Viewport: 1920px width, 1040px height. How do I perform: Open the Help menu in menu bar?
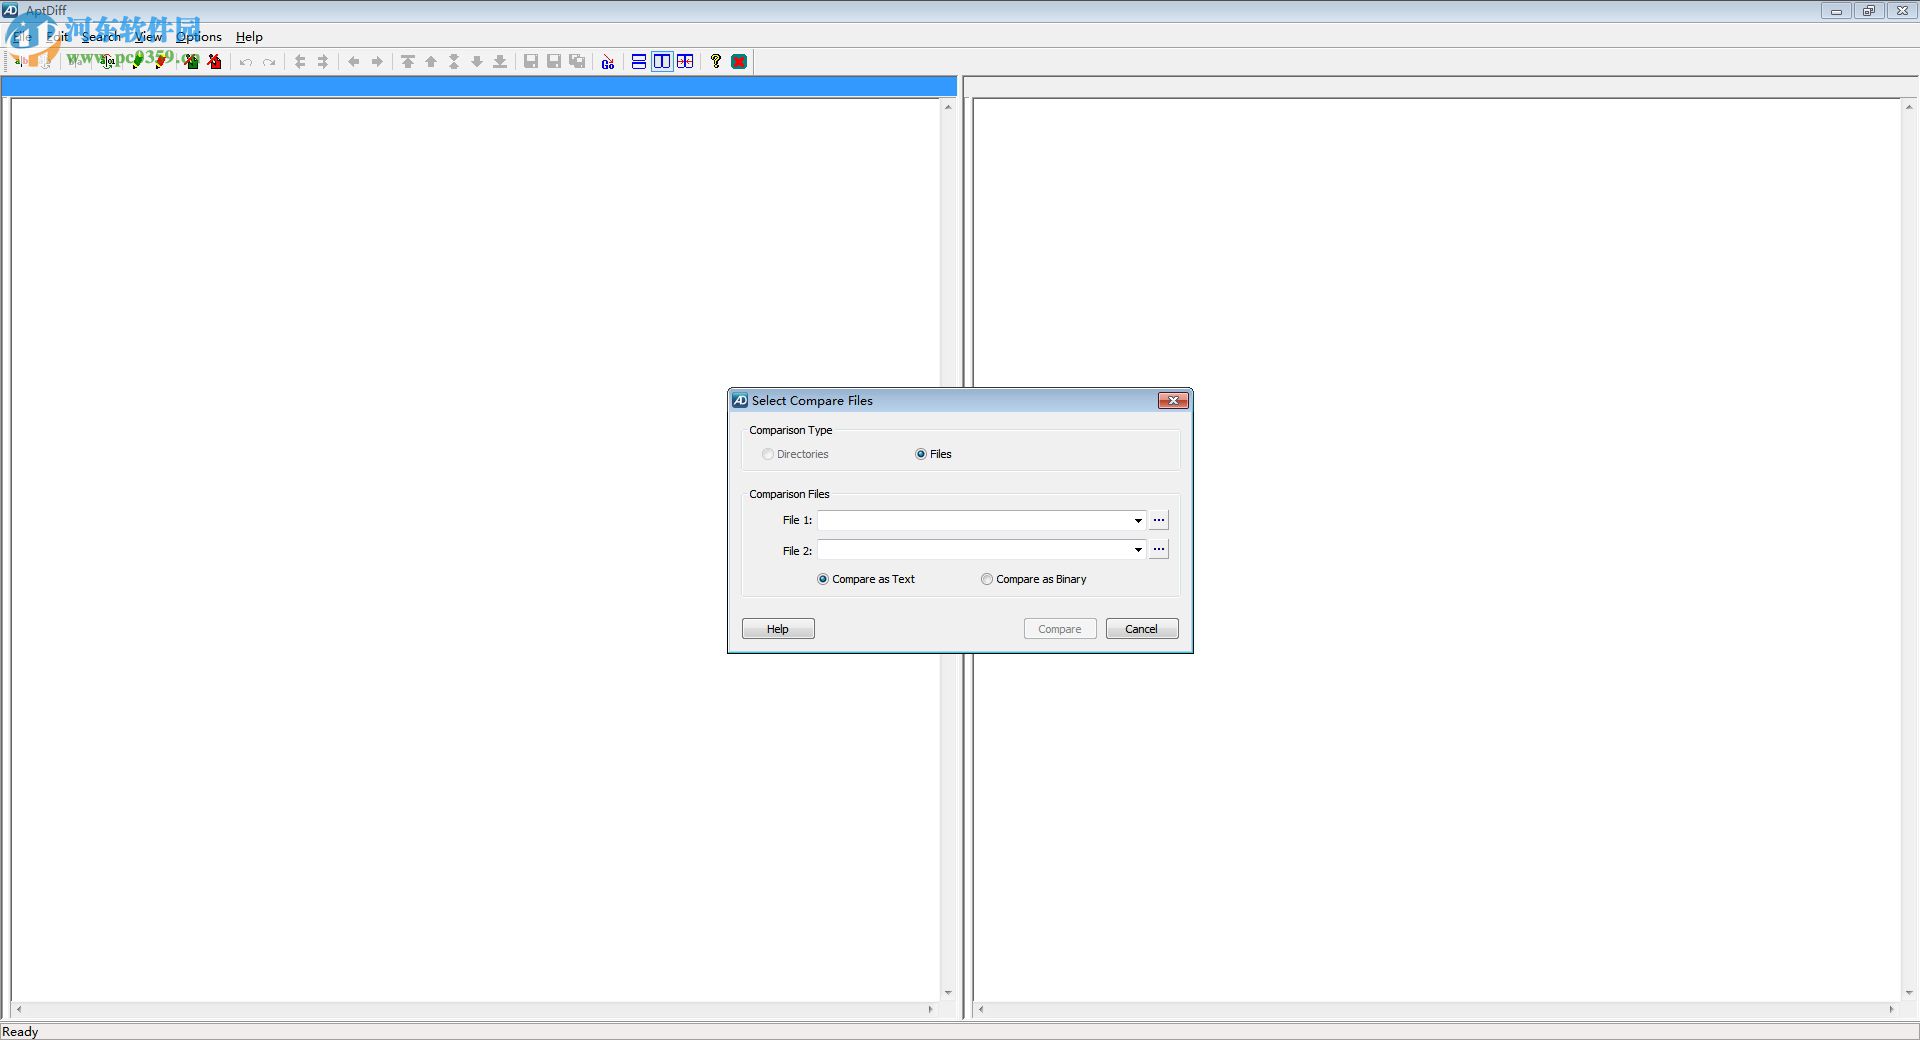coord(249,37)
